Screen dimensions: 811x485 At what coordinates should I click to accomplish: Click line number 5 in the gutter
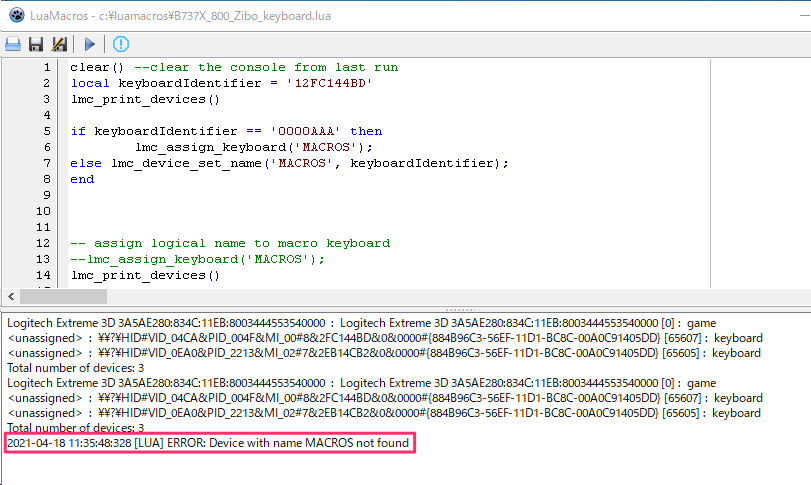pos(46,131)
